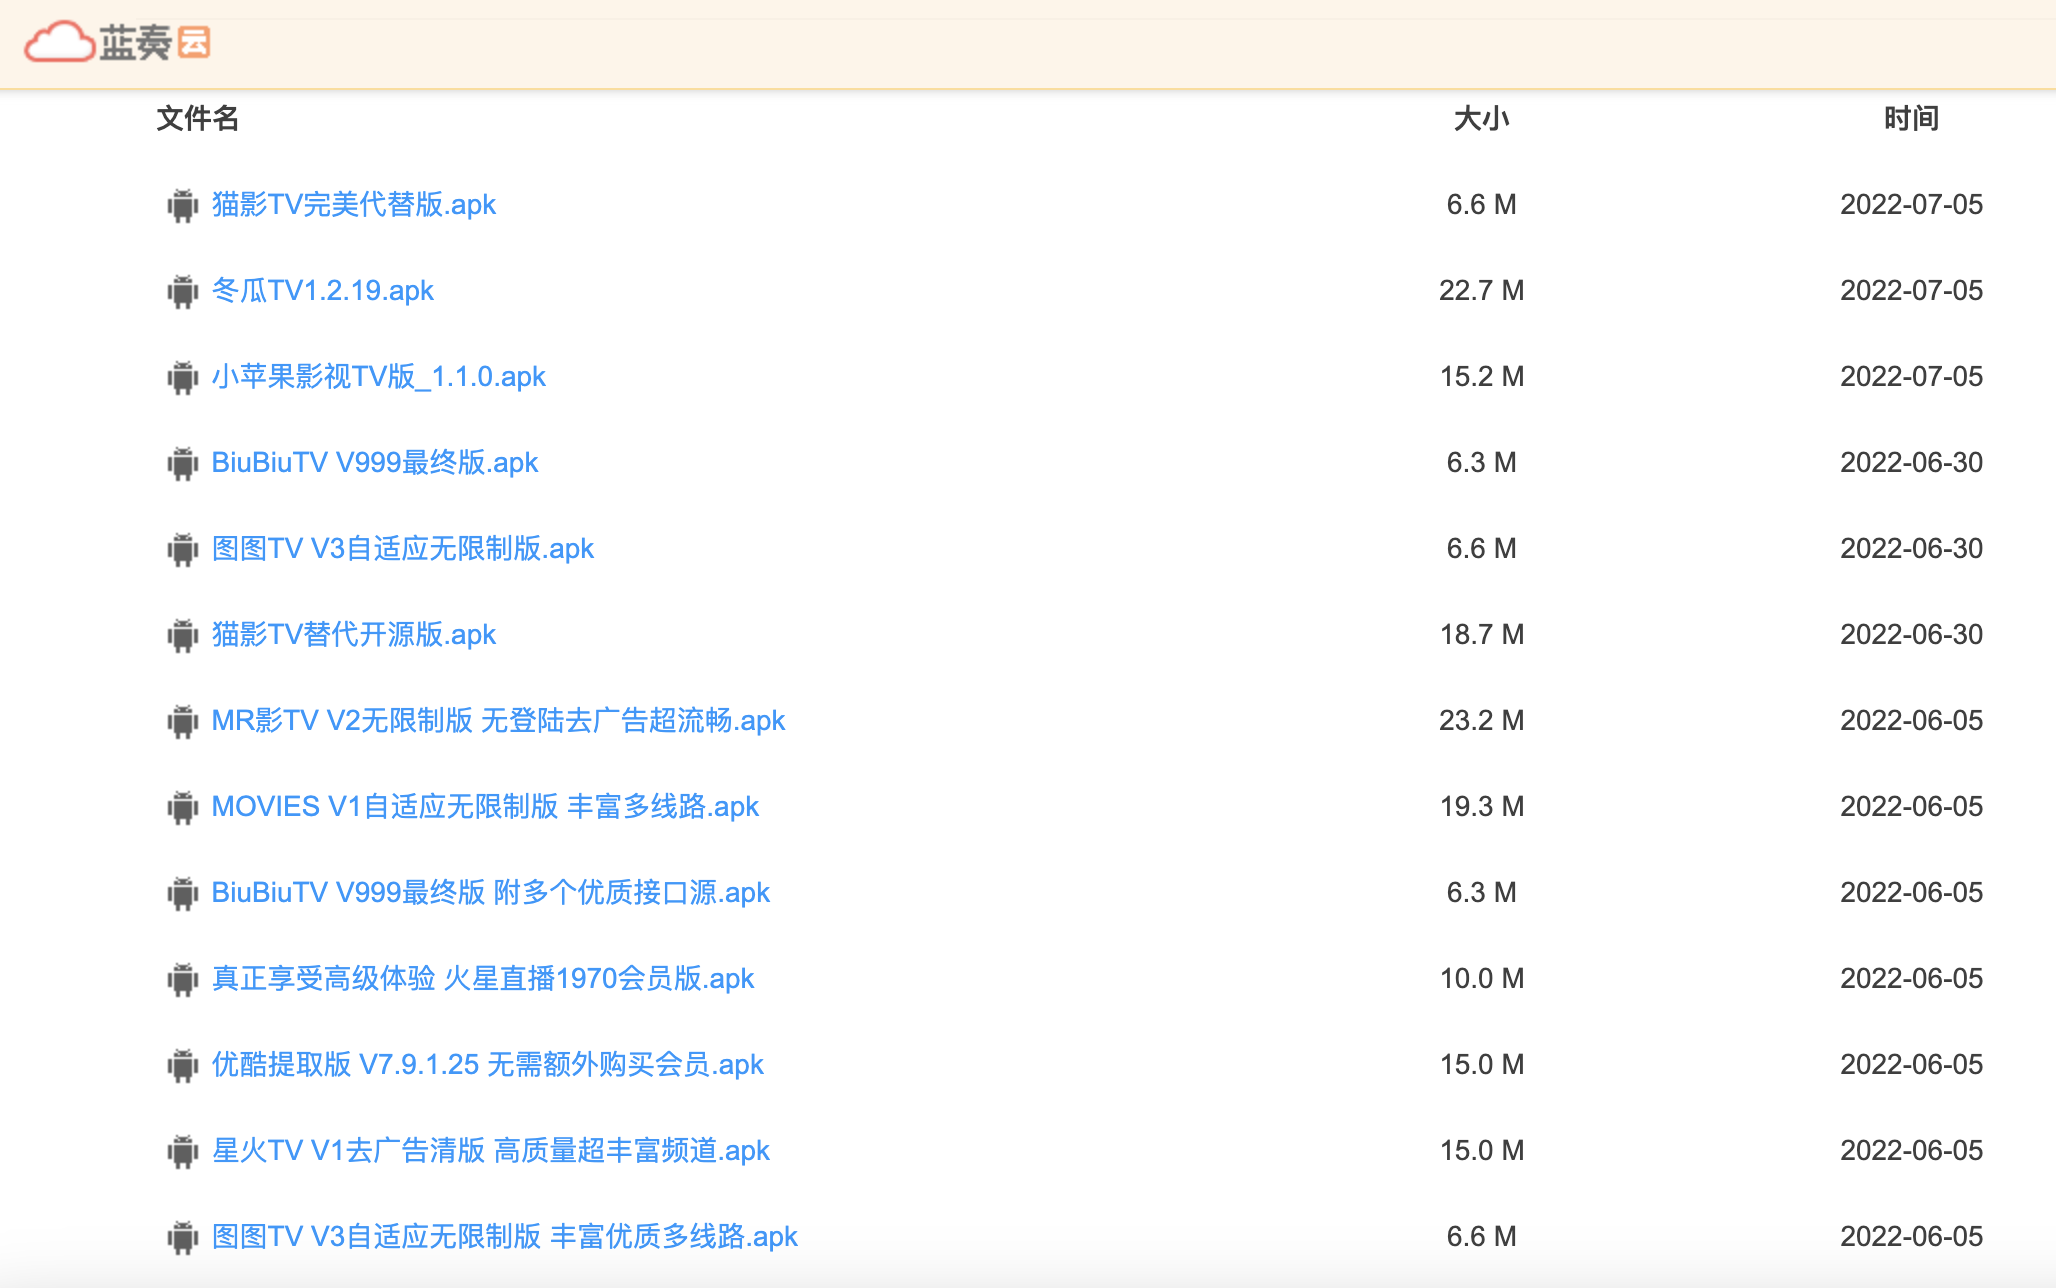Click the Android icon next to 小苹果影视TV版_1.1.0.apk
The width and height of the screenshot is (2056, 1288).
click(x=183, y=377)
